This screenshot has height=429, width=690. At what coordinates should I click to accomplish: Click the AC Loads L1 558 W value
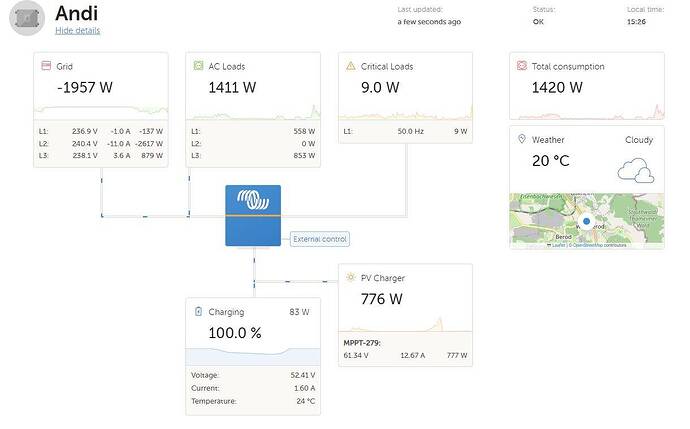pyautogui.click(x=304, y=131)
